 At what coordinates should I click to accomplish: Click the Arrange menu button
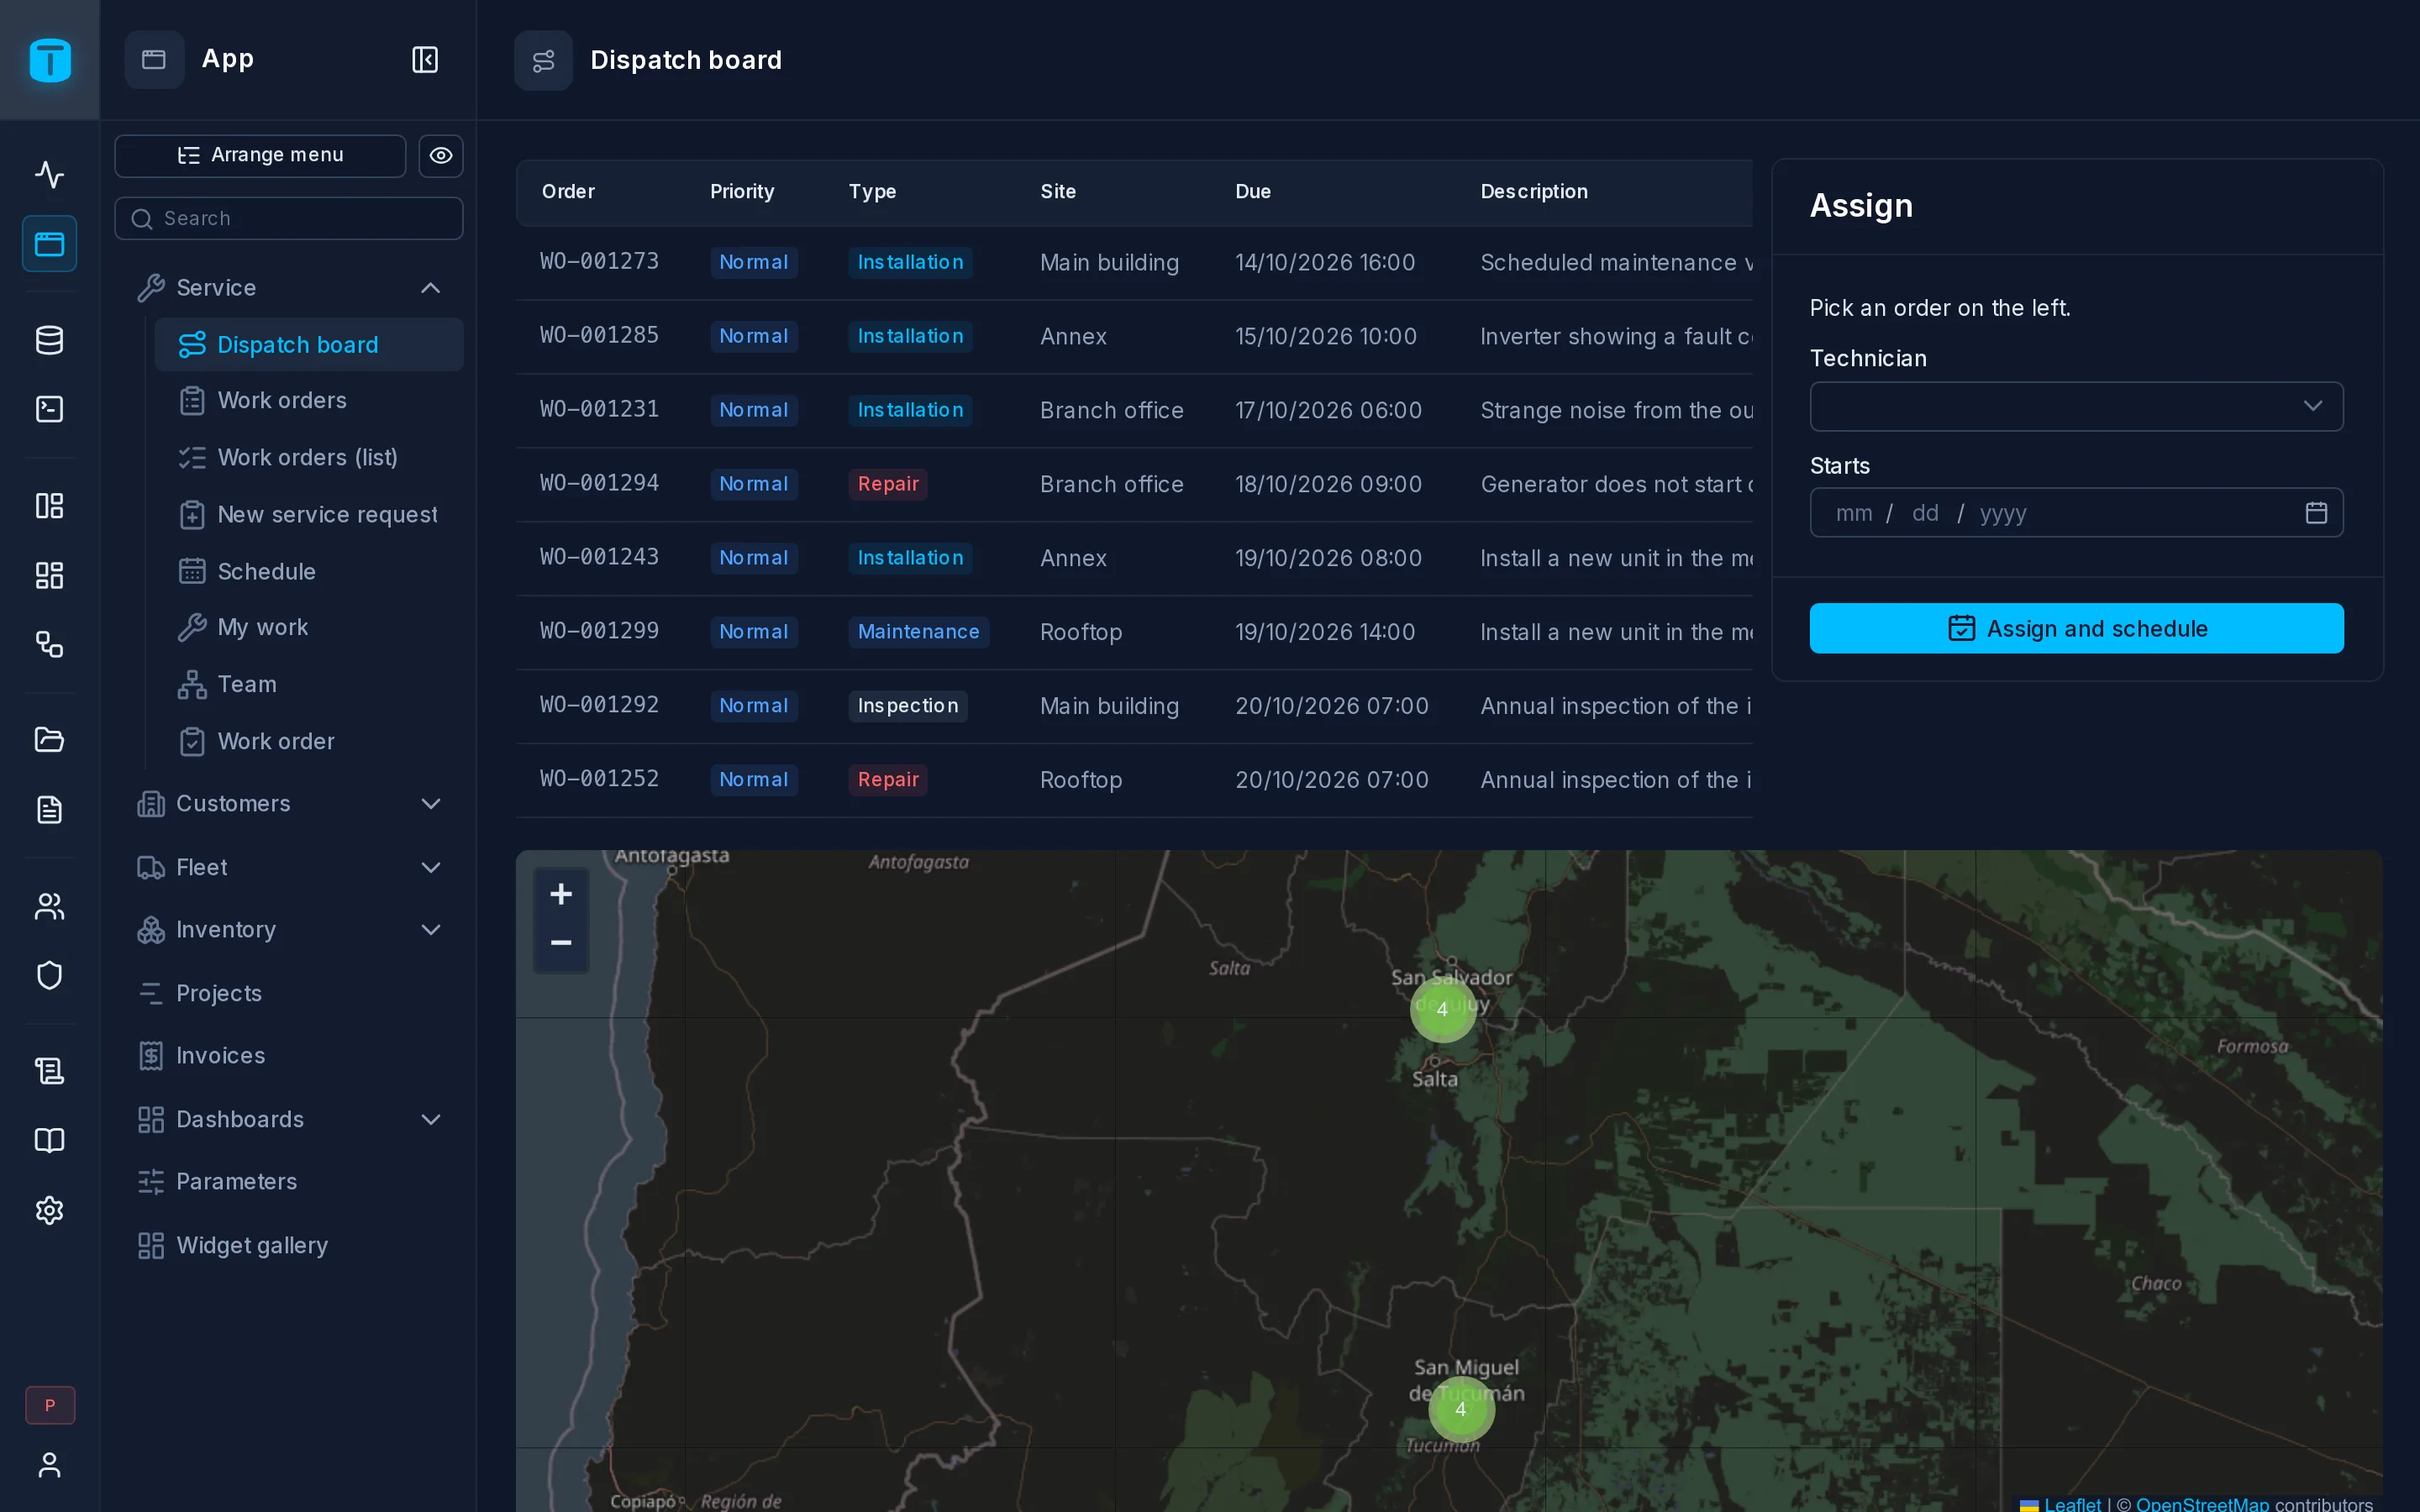[260, 155]
